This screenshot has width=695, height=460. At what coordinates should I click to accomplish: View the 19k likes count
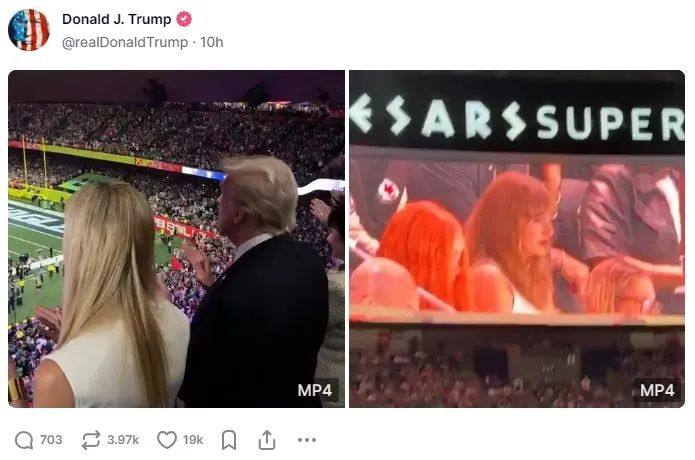193,440
